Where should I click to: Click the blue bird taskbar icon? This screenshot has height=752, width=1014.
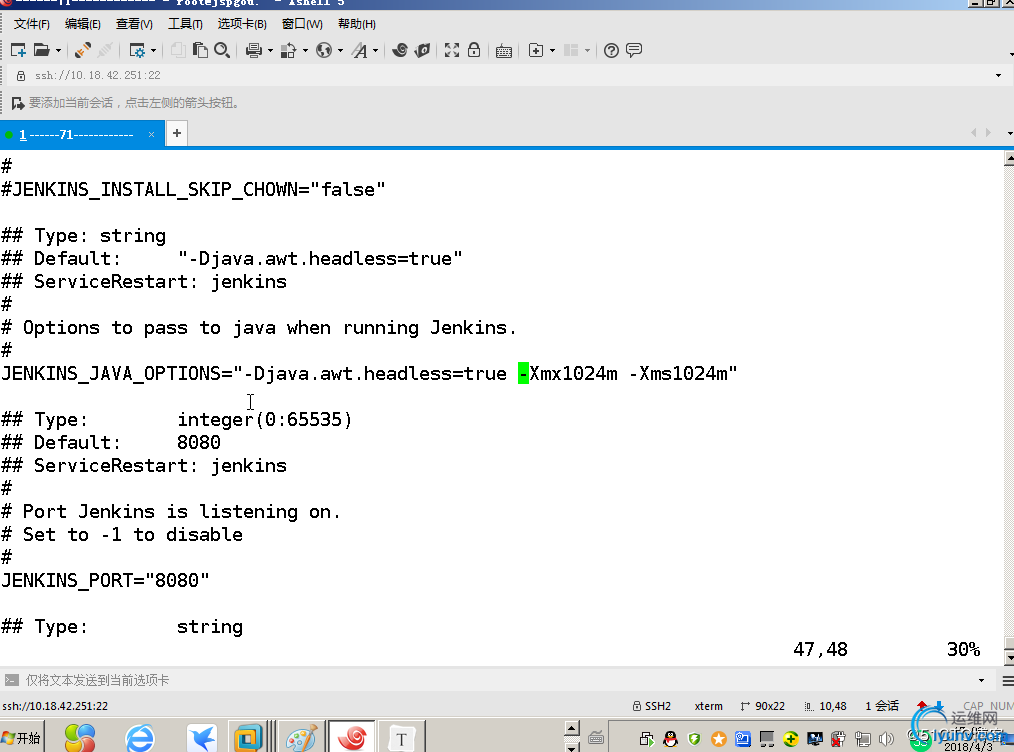coord(202,738)
